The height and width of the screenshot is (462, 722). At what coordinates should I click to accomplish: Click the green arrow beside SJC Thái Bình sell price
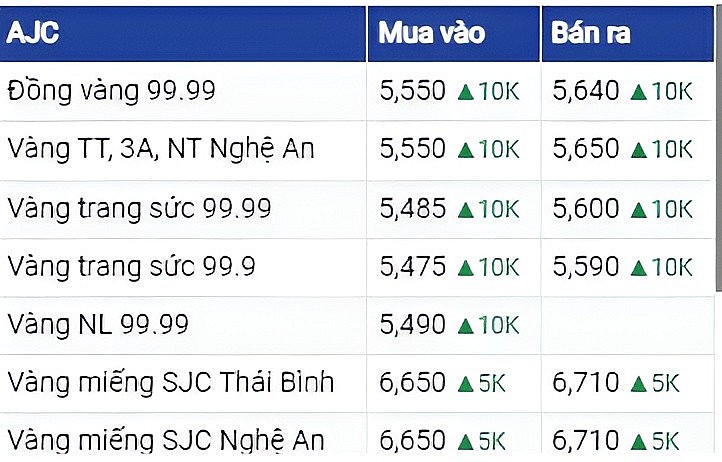click(638, 384)
